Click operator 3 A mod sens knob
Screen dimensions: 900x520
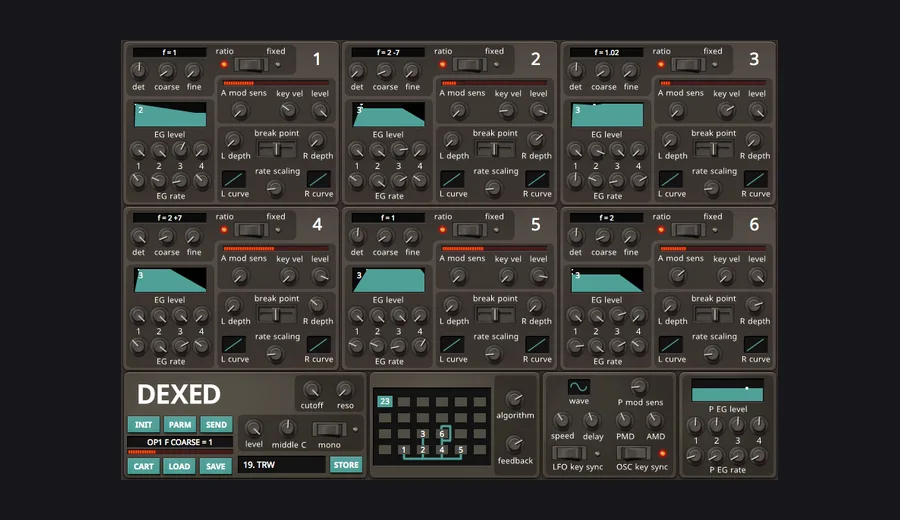coord(677,111)
